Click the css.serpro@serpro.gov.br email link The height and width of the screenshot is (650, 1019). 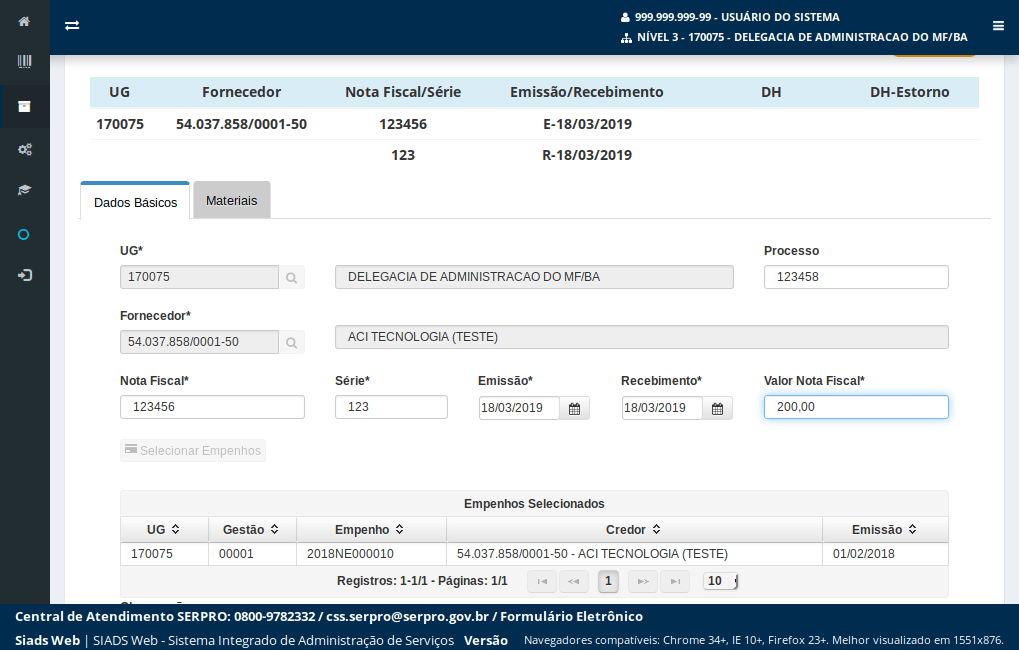pyautogui.click(x=407, y=617)
